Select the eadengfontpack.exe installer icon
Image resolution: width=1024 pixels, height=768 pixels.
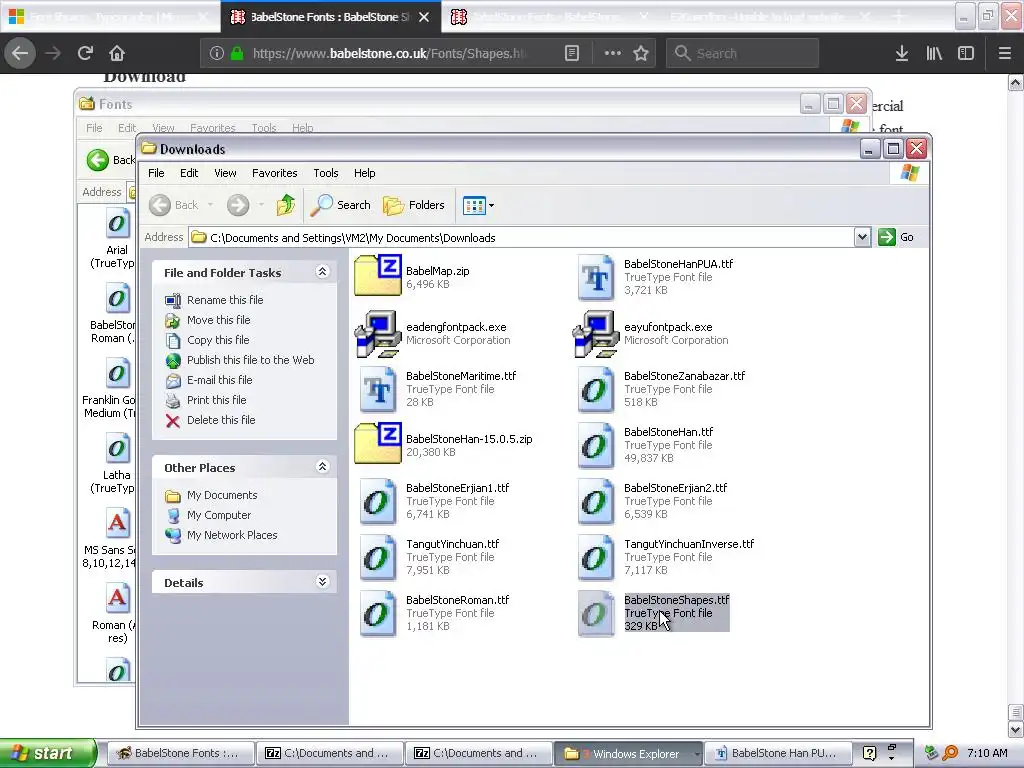[x=378, y=334]
